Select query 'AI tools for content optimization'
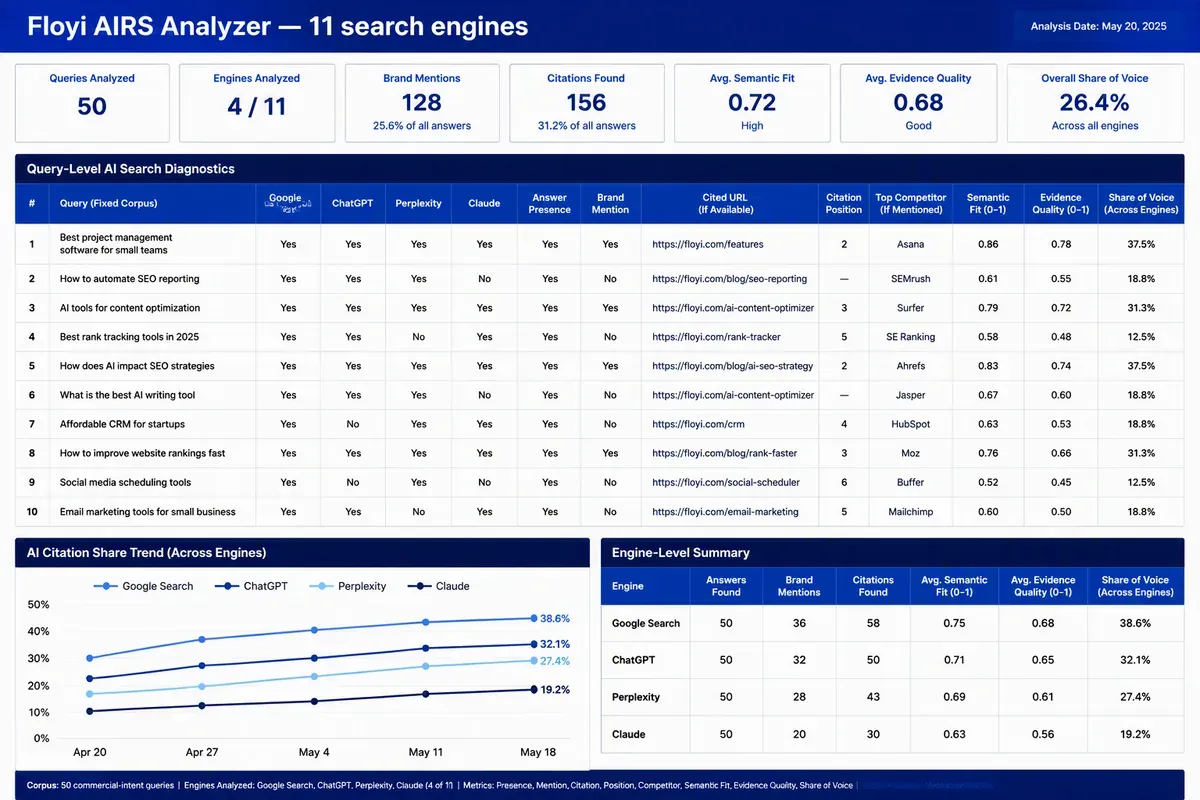The height and width of the screenshot is (800, 1200). coord(130,308)
